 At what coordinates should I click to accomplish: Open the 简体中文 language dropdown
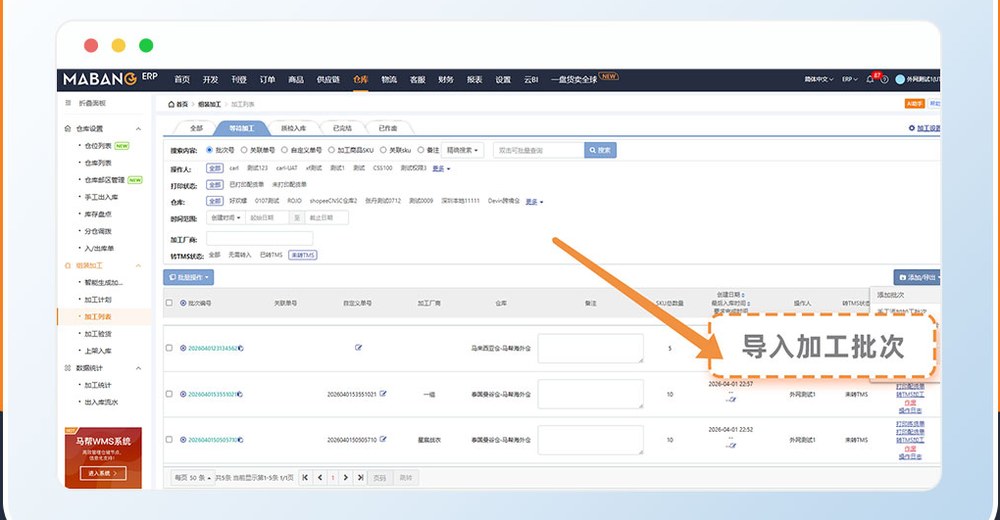(x=819, y=79)
